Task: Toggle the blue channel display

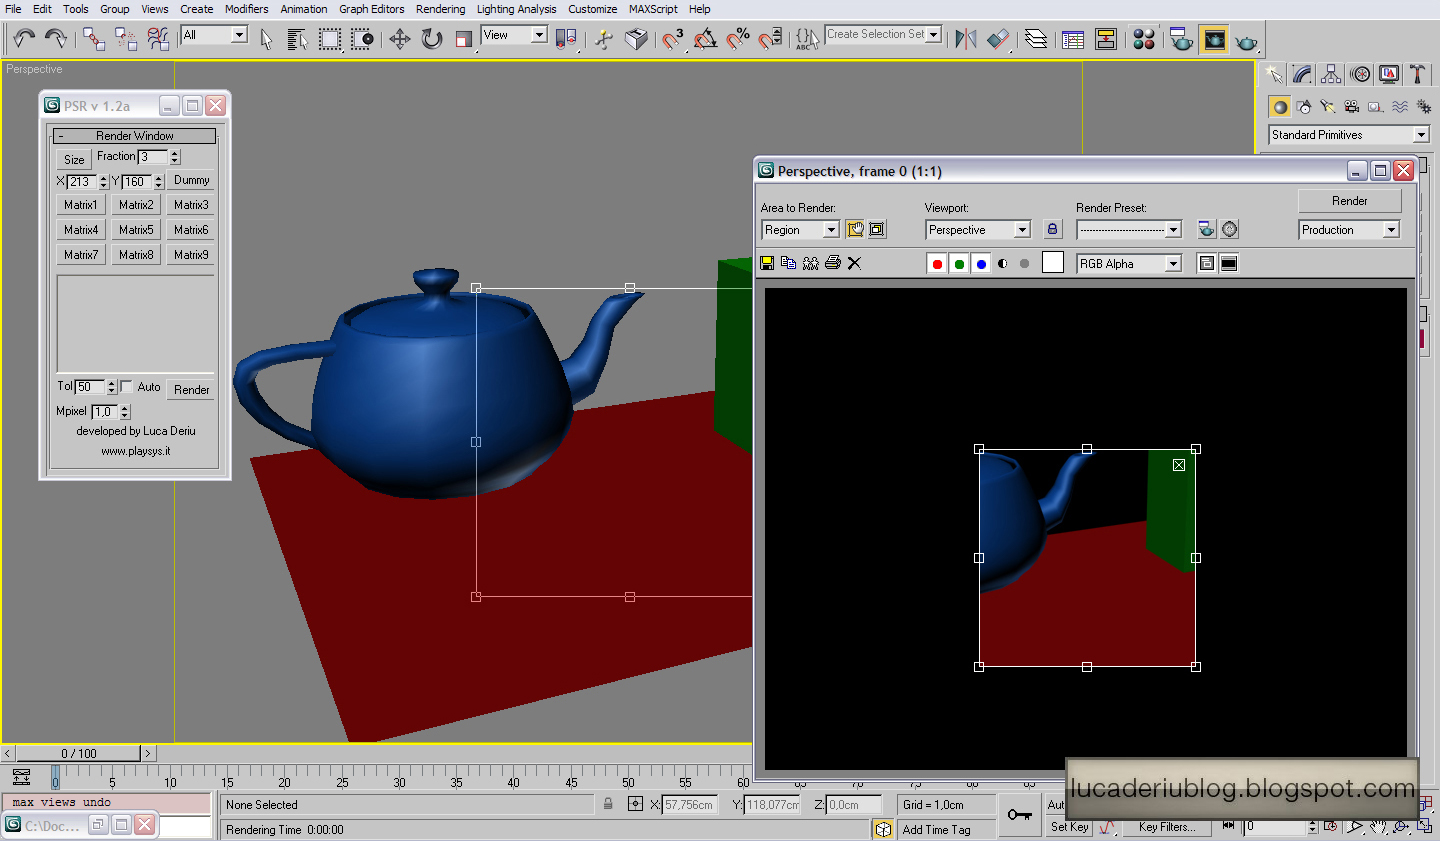Action: 981,263
